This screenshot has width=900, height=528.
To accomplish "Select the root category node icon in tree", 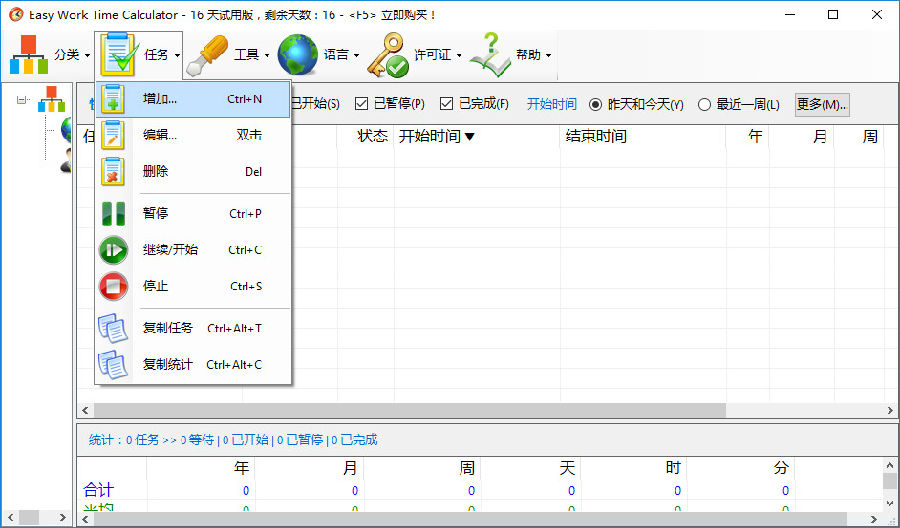I will [51, 99].
